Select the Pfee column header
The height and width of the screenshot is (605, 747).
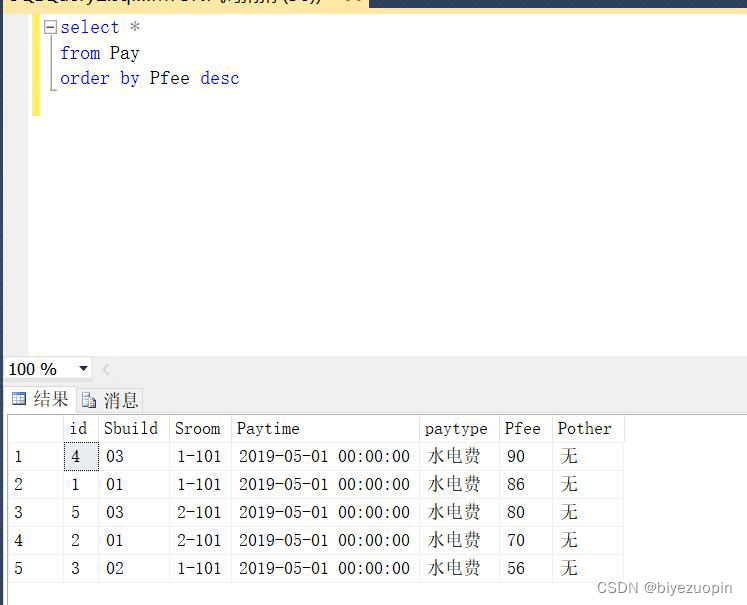click(x=526, y=428)
